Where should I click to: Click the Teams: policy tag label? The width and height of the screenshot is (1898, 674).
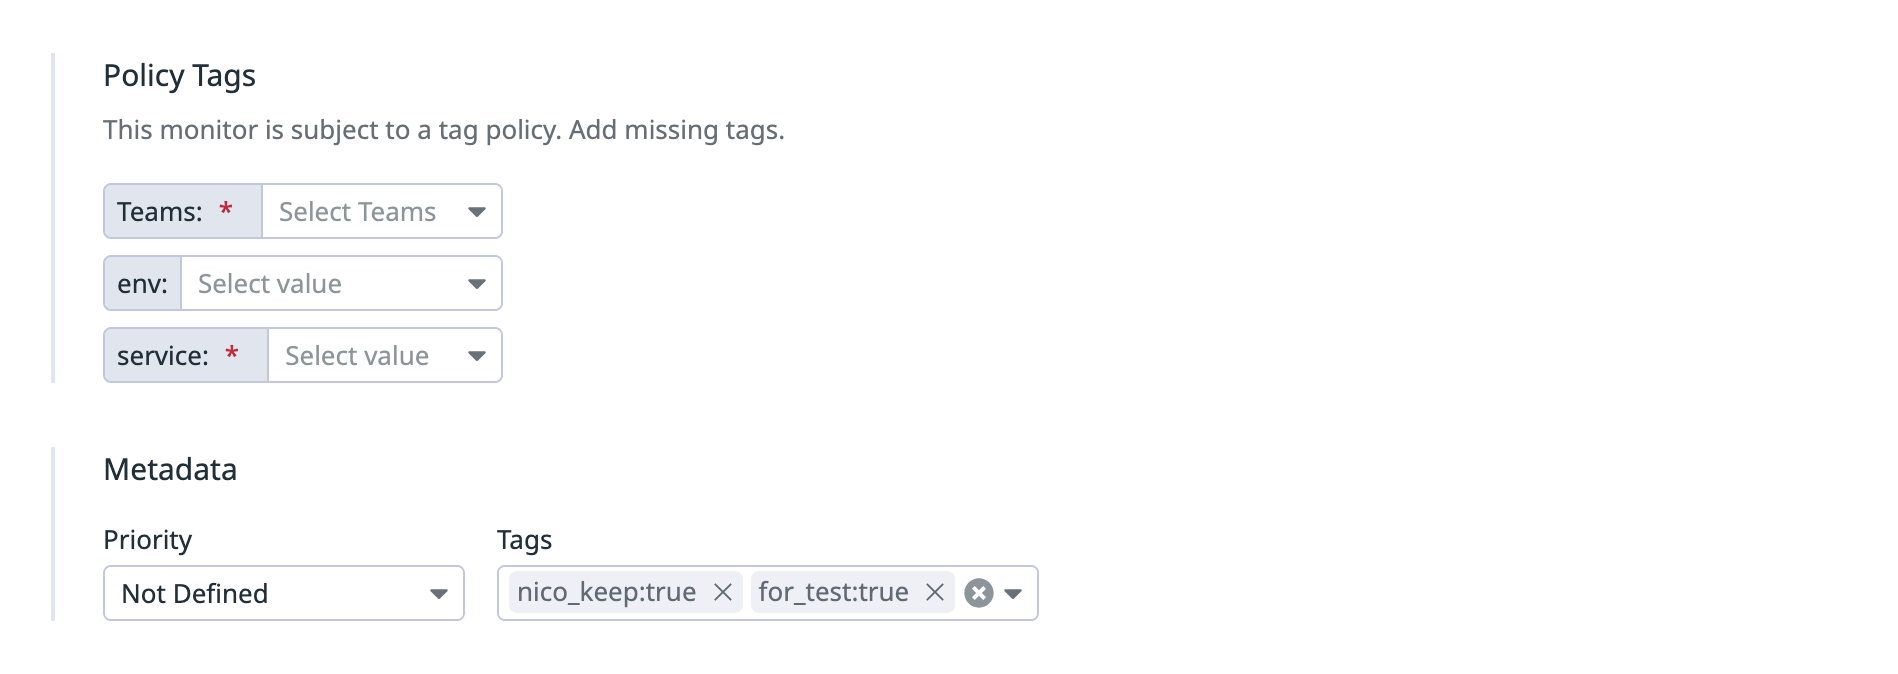click(160, 212)
